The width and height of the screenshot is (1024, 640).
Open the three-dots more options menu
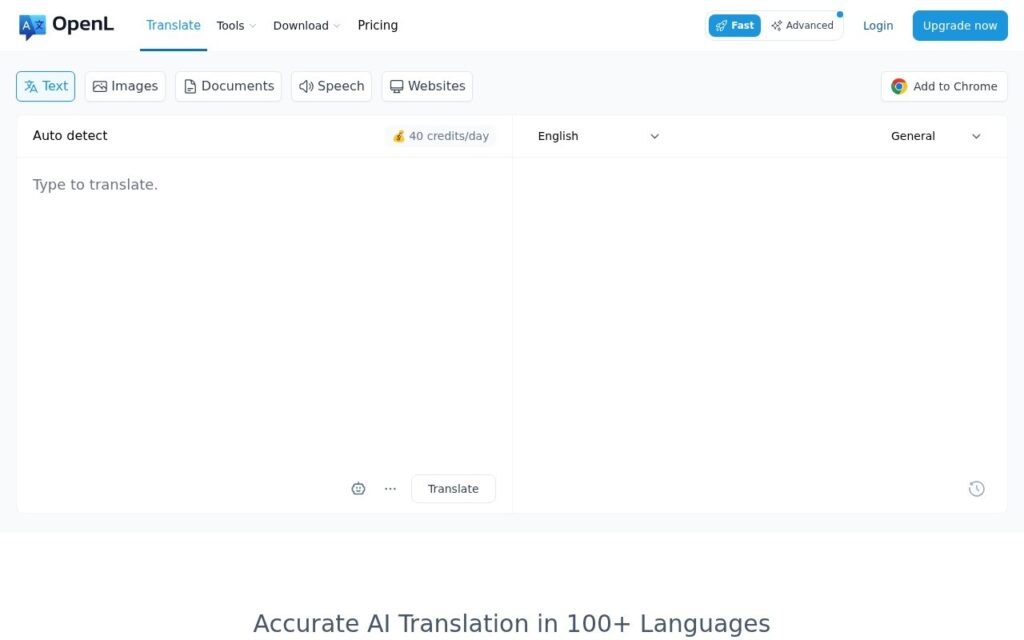(x=390, y=488)
